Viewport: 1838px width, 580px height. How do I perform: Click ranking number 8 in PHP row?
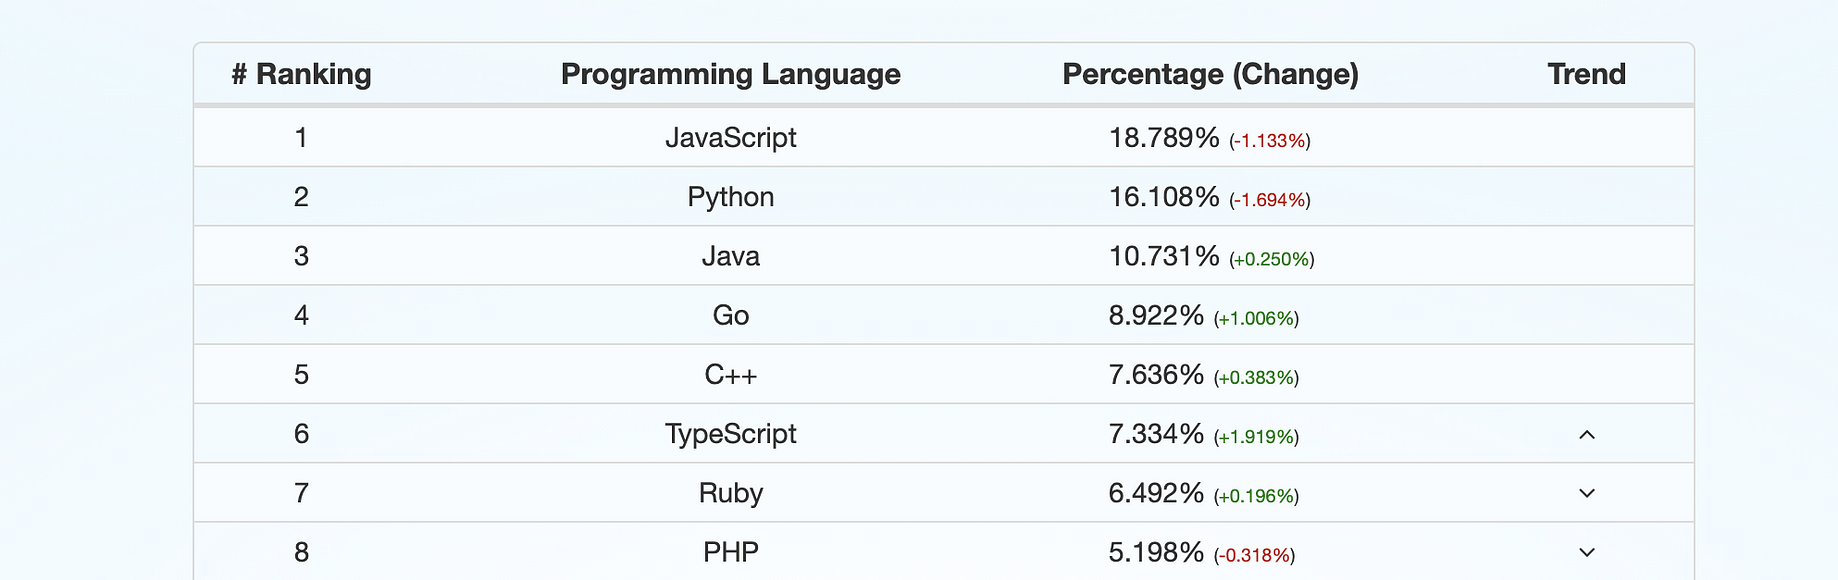pos(301,552)
